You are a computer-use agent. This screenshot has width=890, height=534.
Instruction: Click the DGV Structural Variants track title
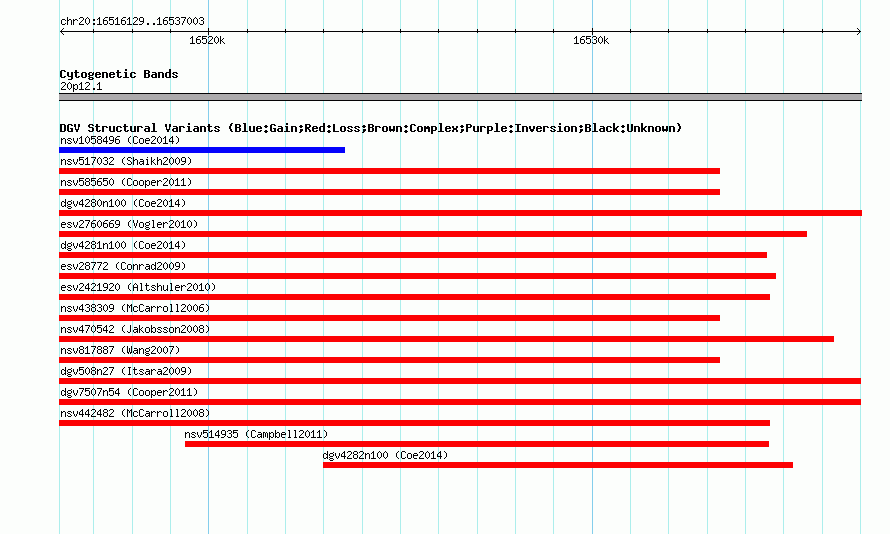pos(371,128)
